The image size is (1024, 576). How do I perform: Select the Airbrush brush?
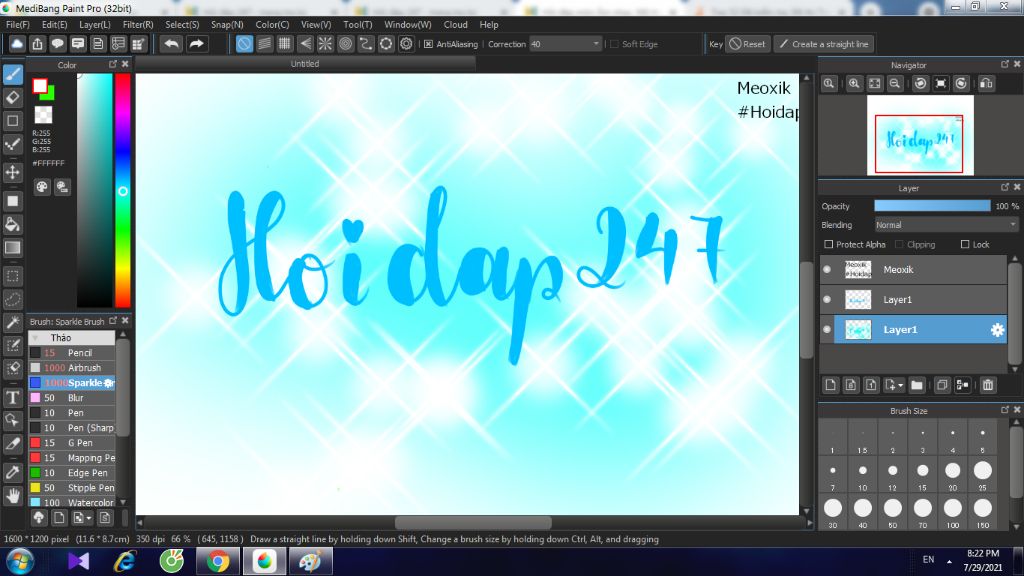coord(72,368)
